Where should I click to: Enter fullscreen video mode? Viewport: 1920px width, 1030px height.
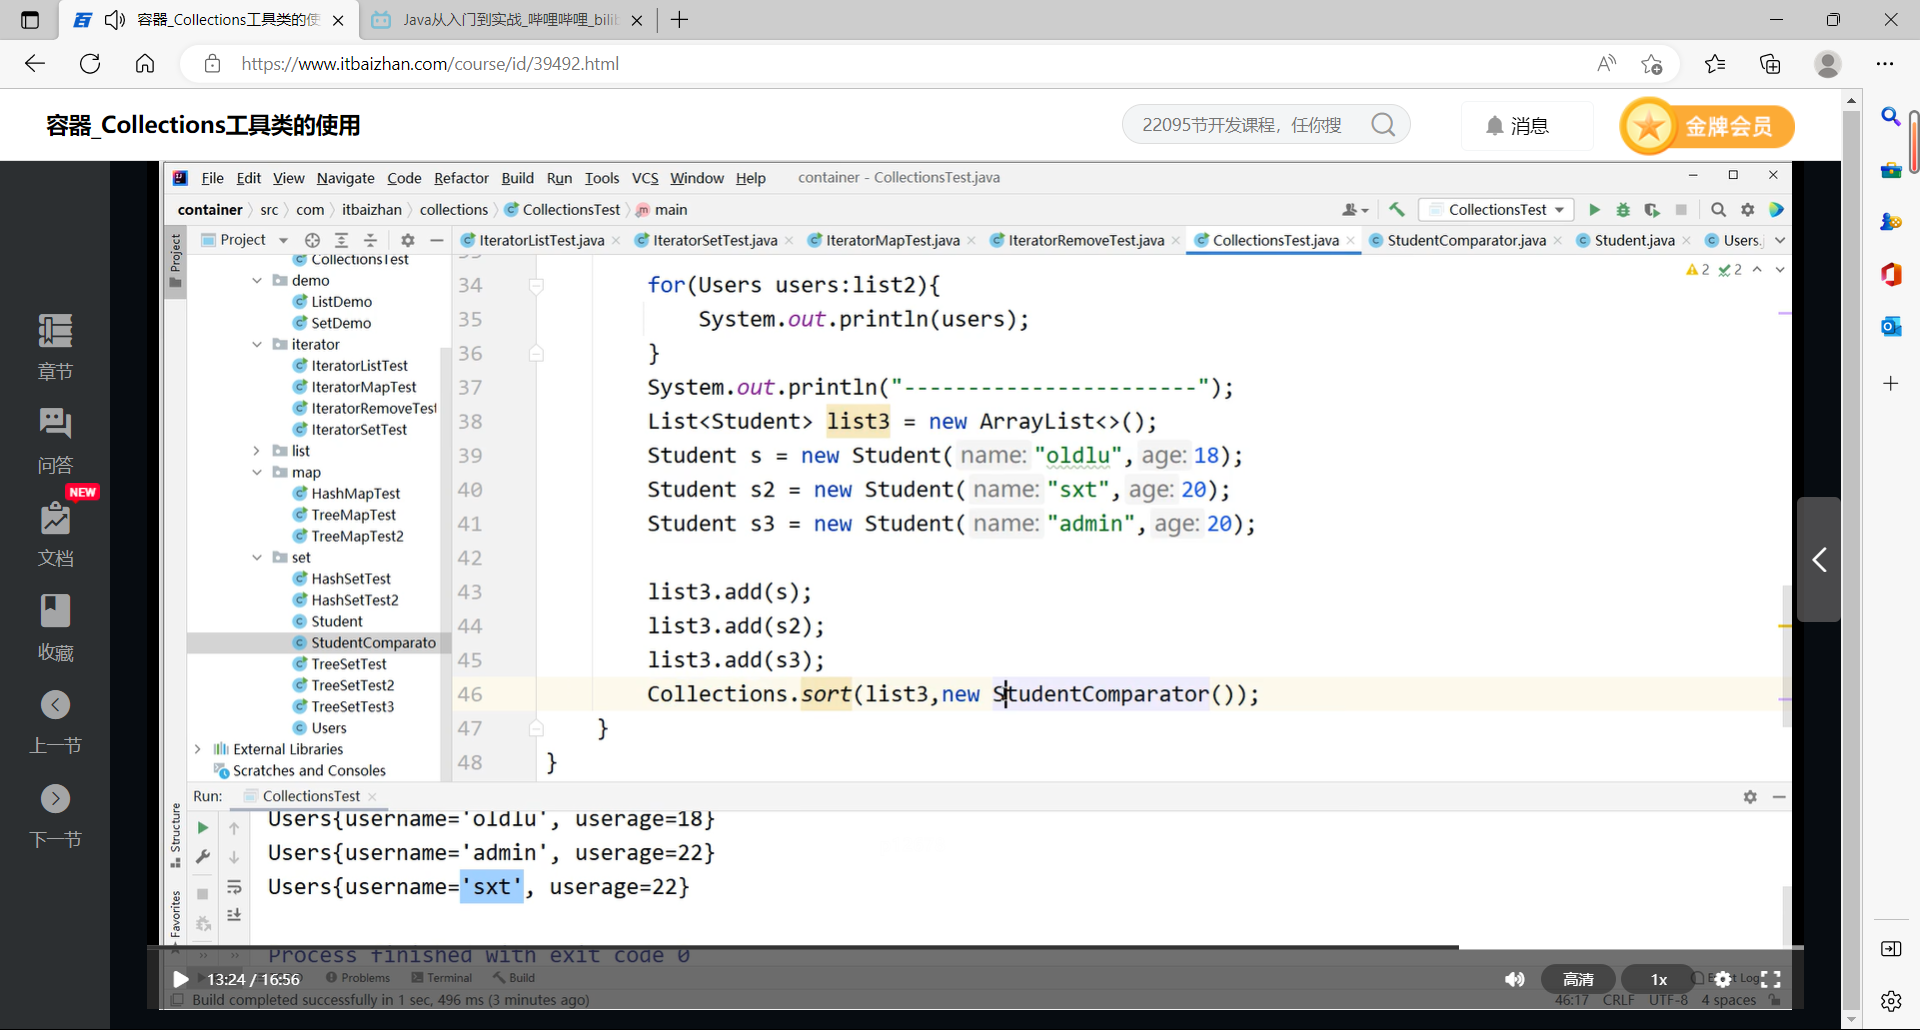pos(1771,979)
